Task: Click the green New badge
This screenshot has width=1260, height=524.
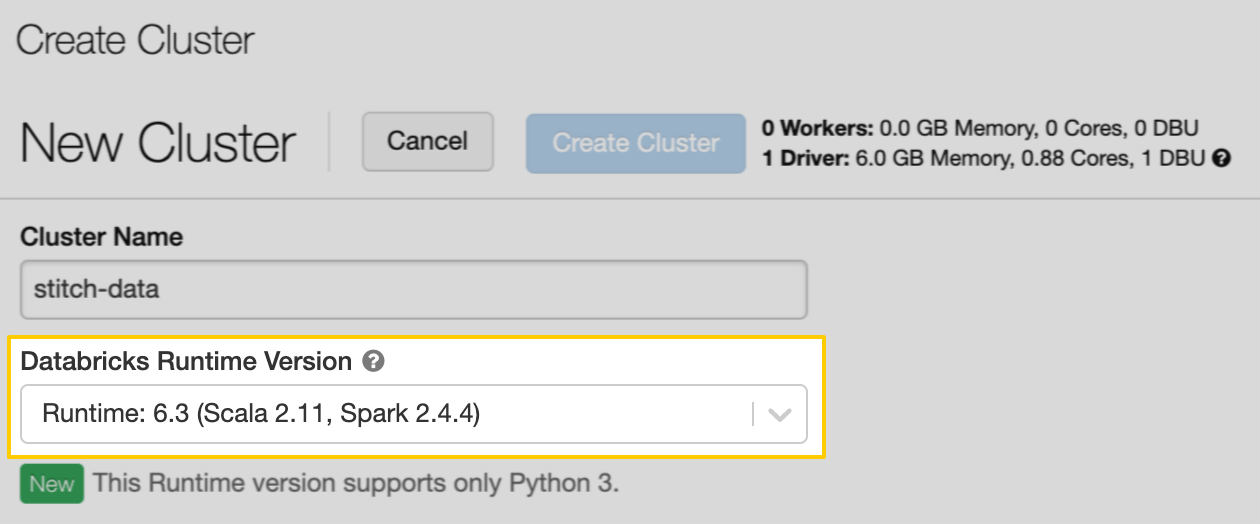Action: [52, 484]
